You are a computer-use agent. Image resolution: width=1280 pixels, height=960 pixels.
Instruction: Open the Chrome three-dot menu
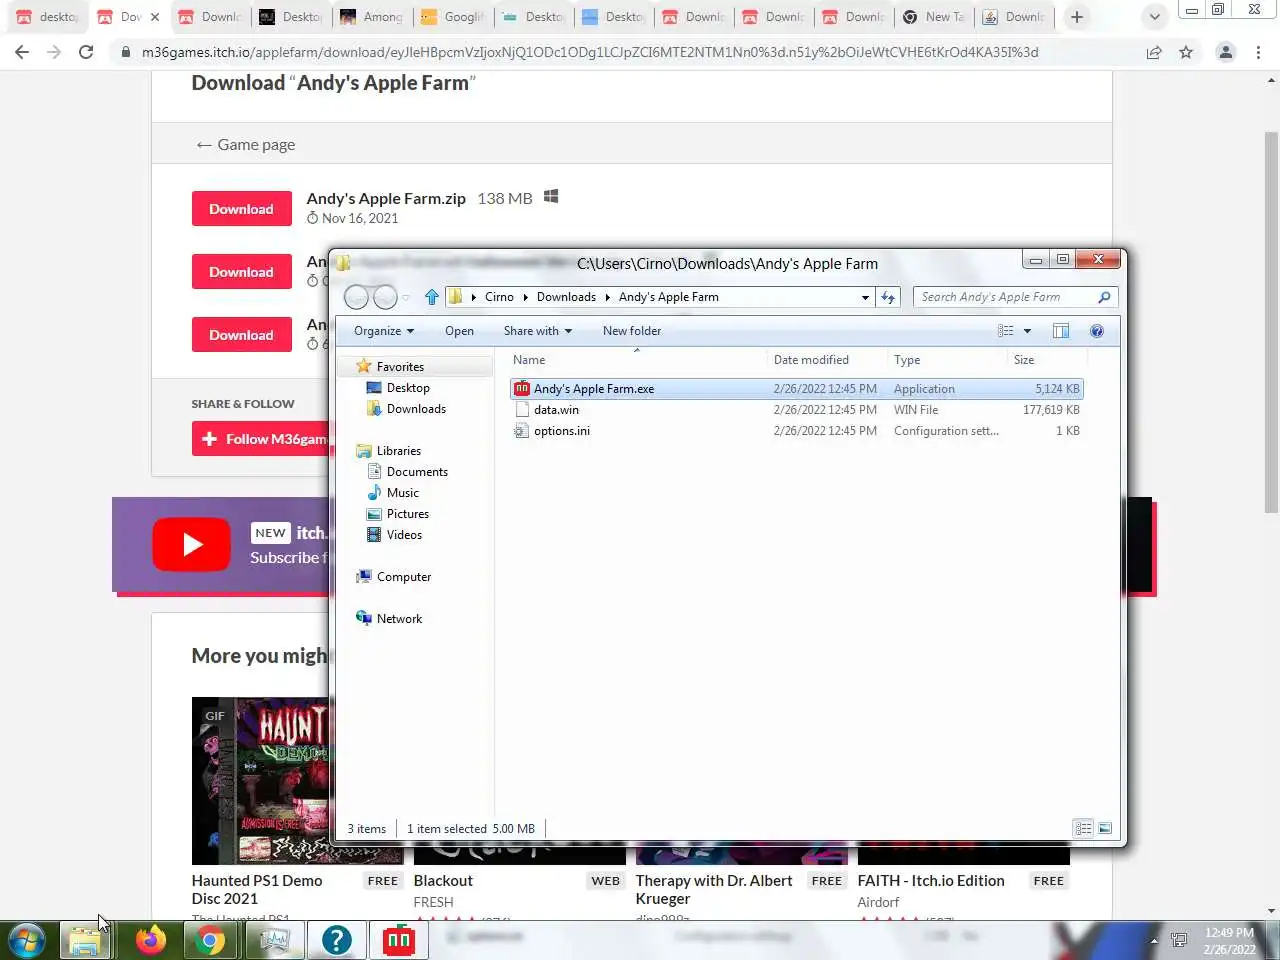click(1258, 52)
